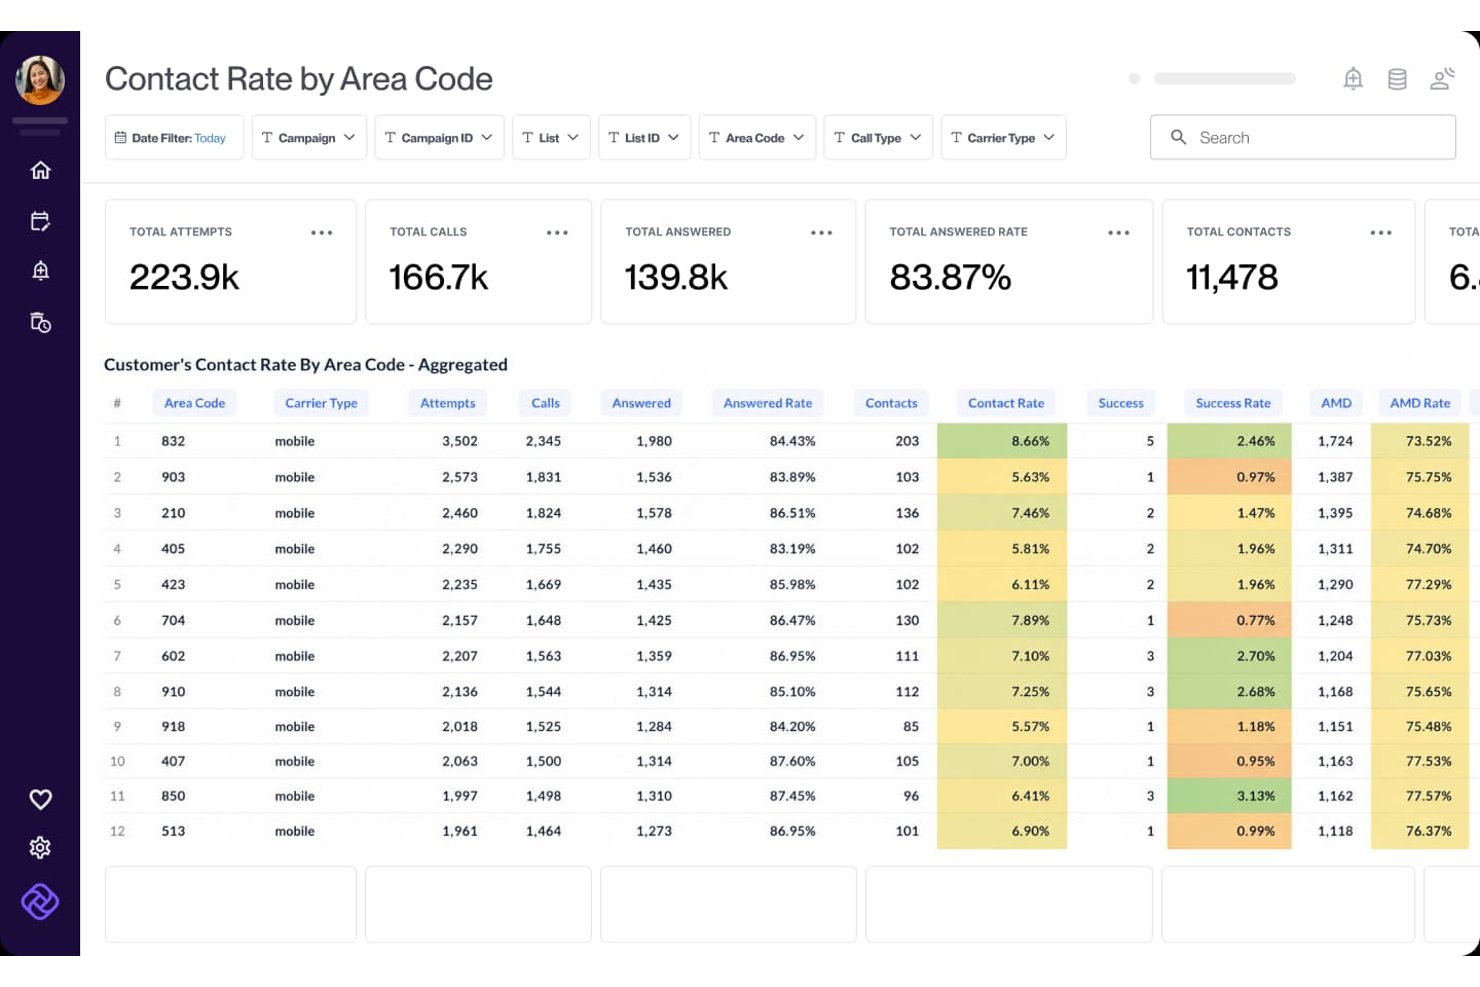This screenshot has height=987, width=1480.
Task: Open the Date Filter Today selector
Action: 174,137
